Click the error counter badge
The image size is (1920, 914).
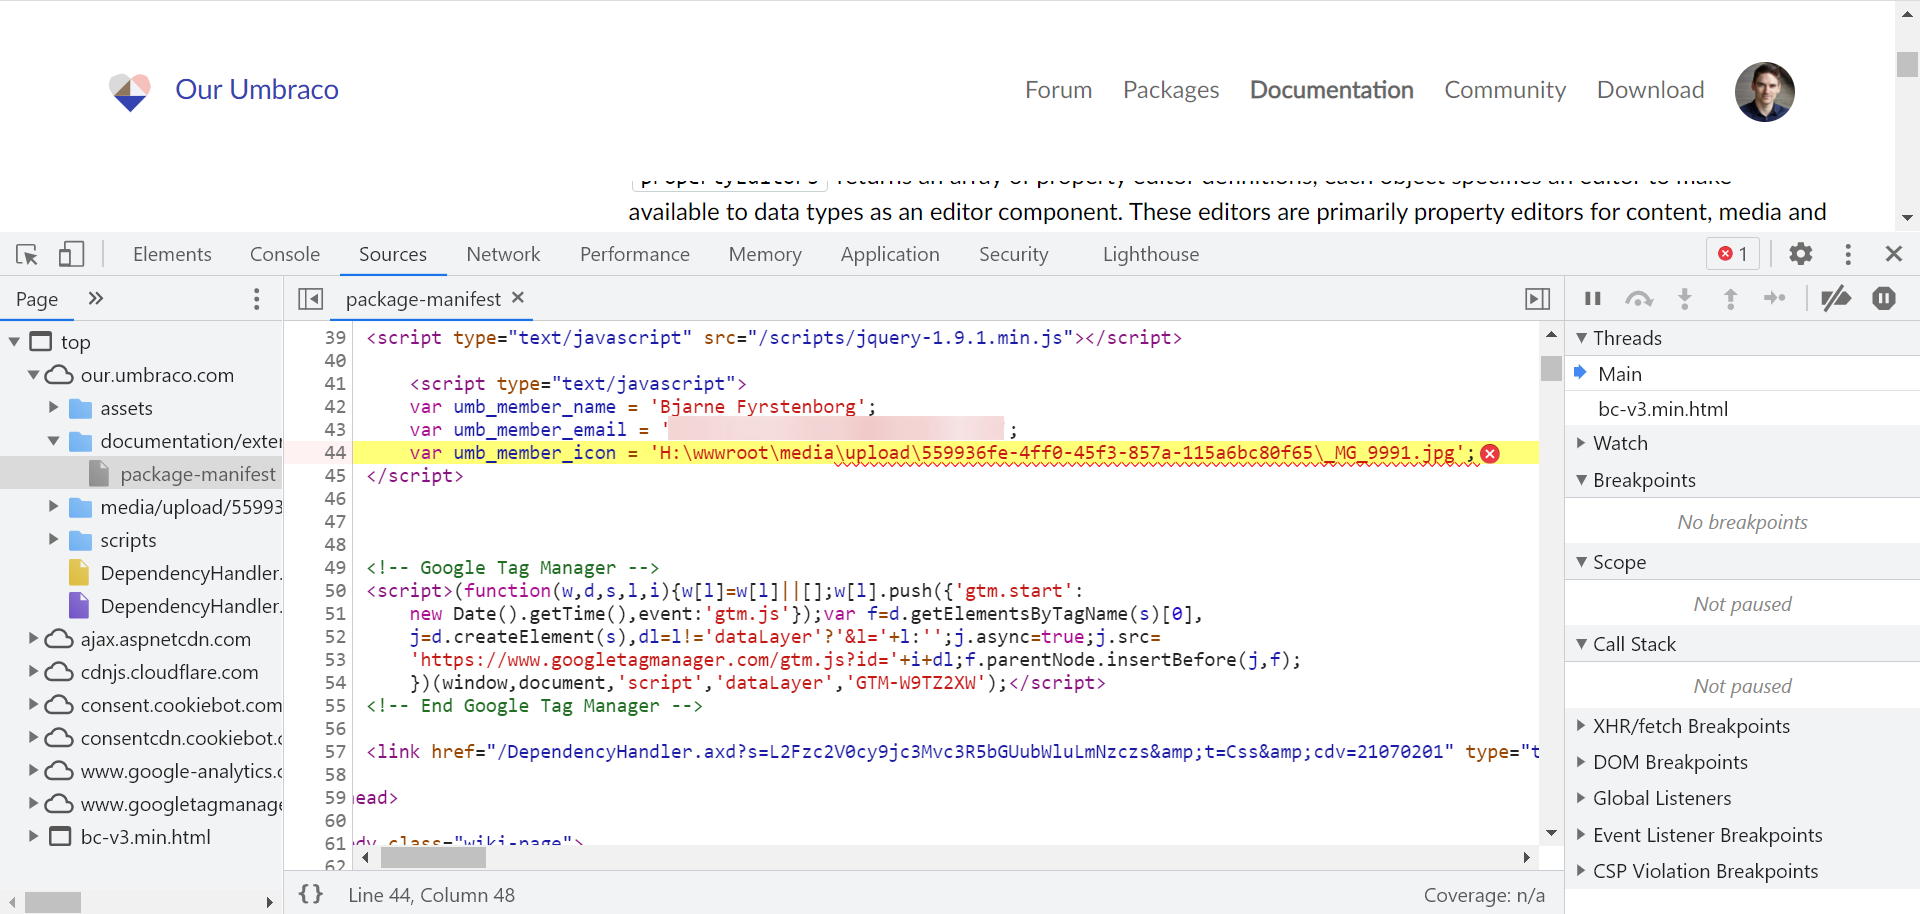pos(1733,254)
